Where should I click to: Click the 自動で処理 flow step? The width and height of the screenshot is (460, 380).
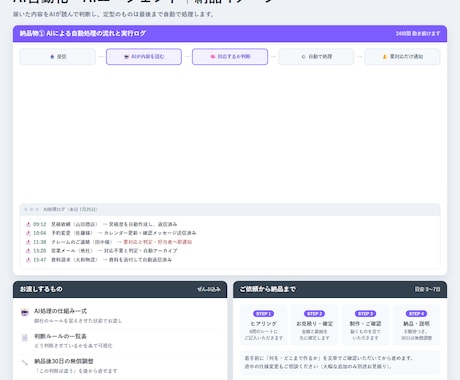coord(316,57)
